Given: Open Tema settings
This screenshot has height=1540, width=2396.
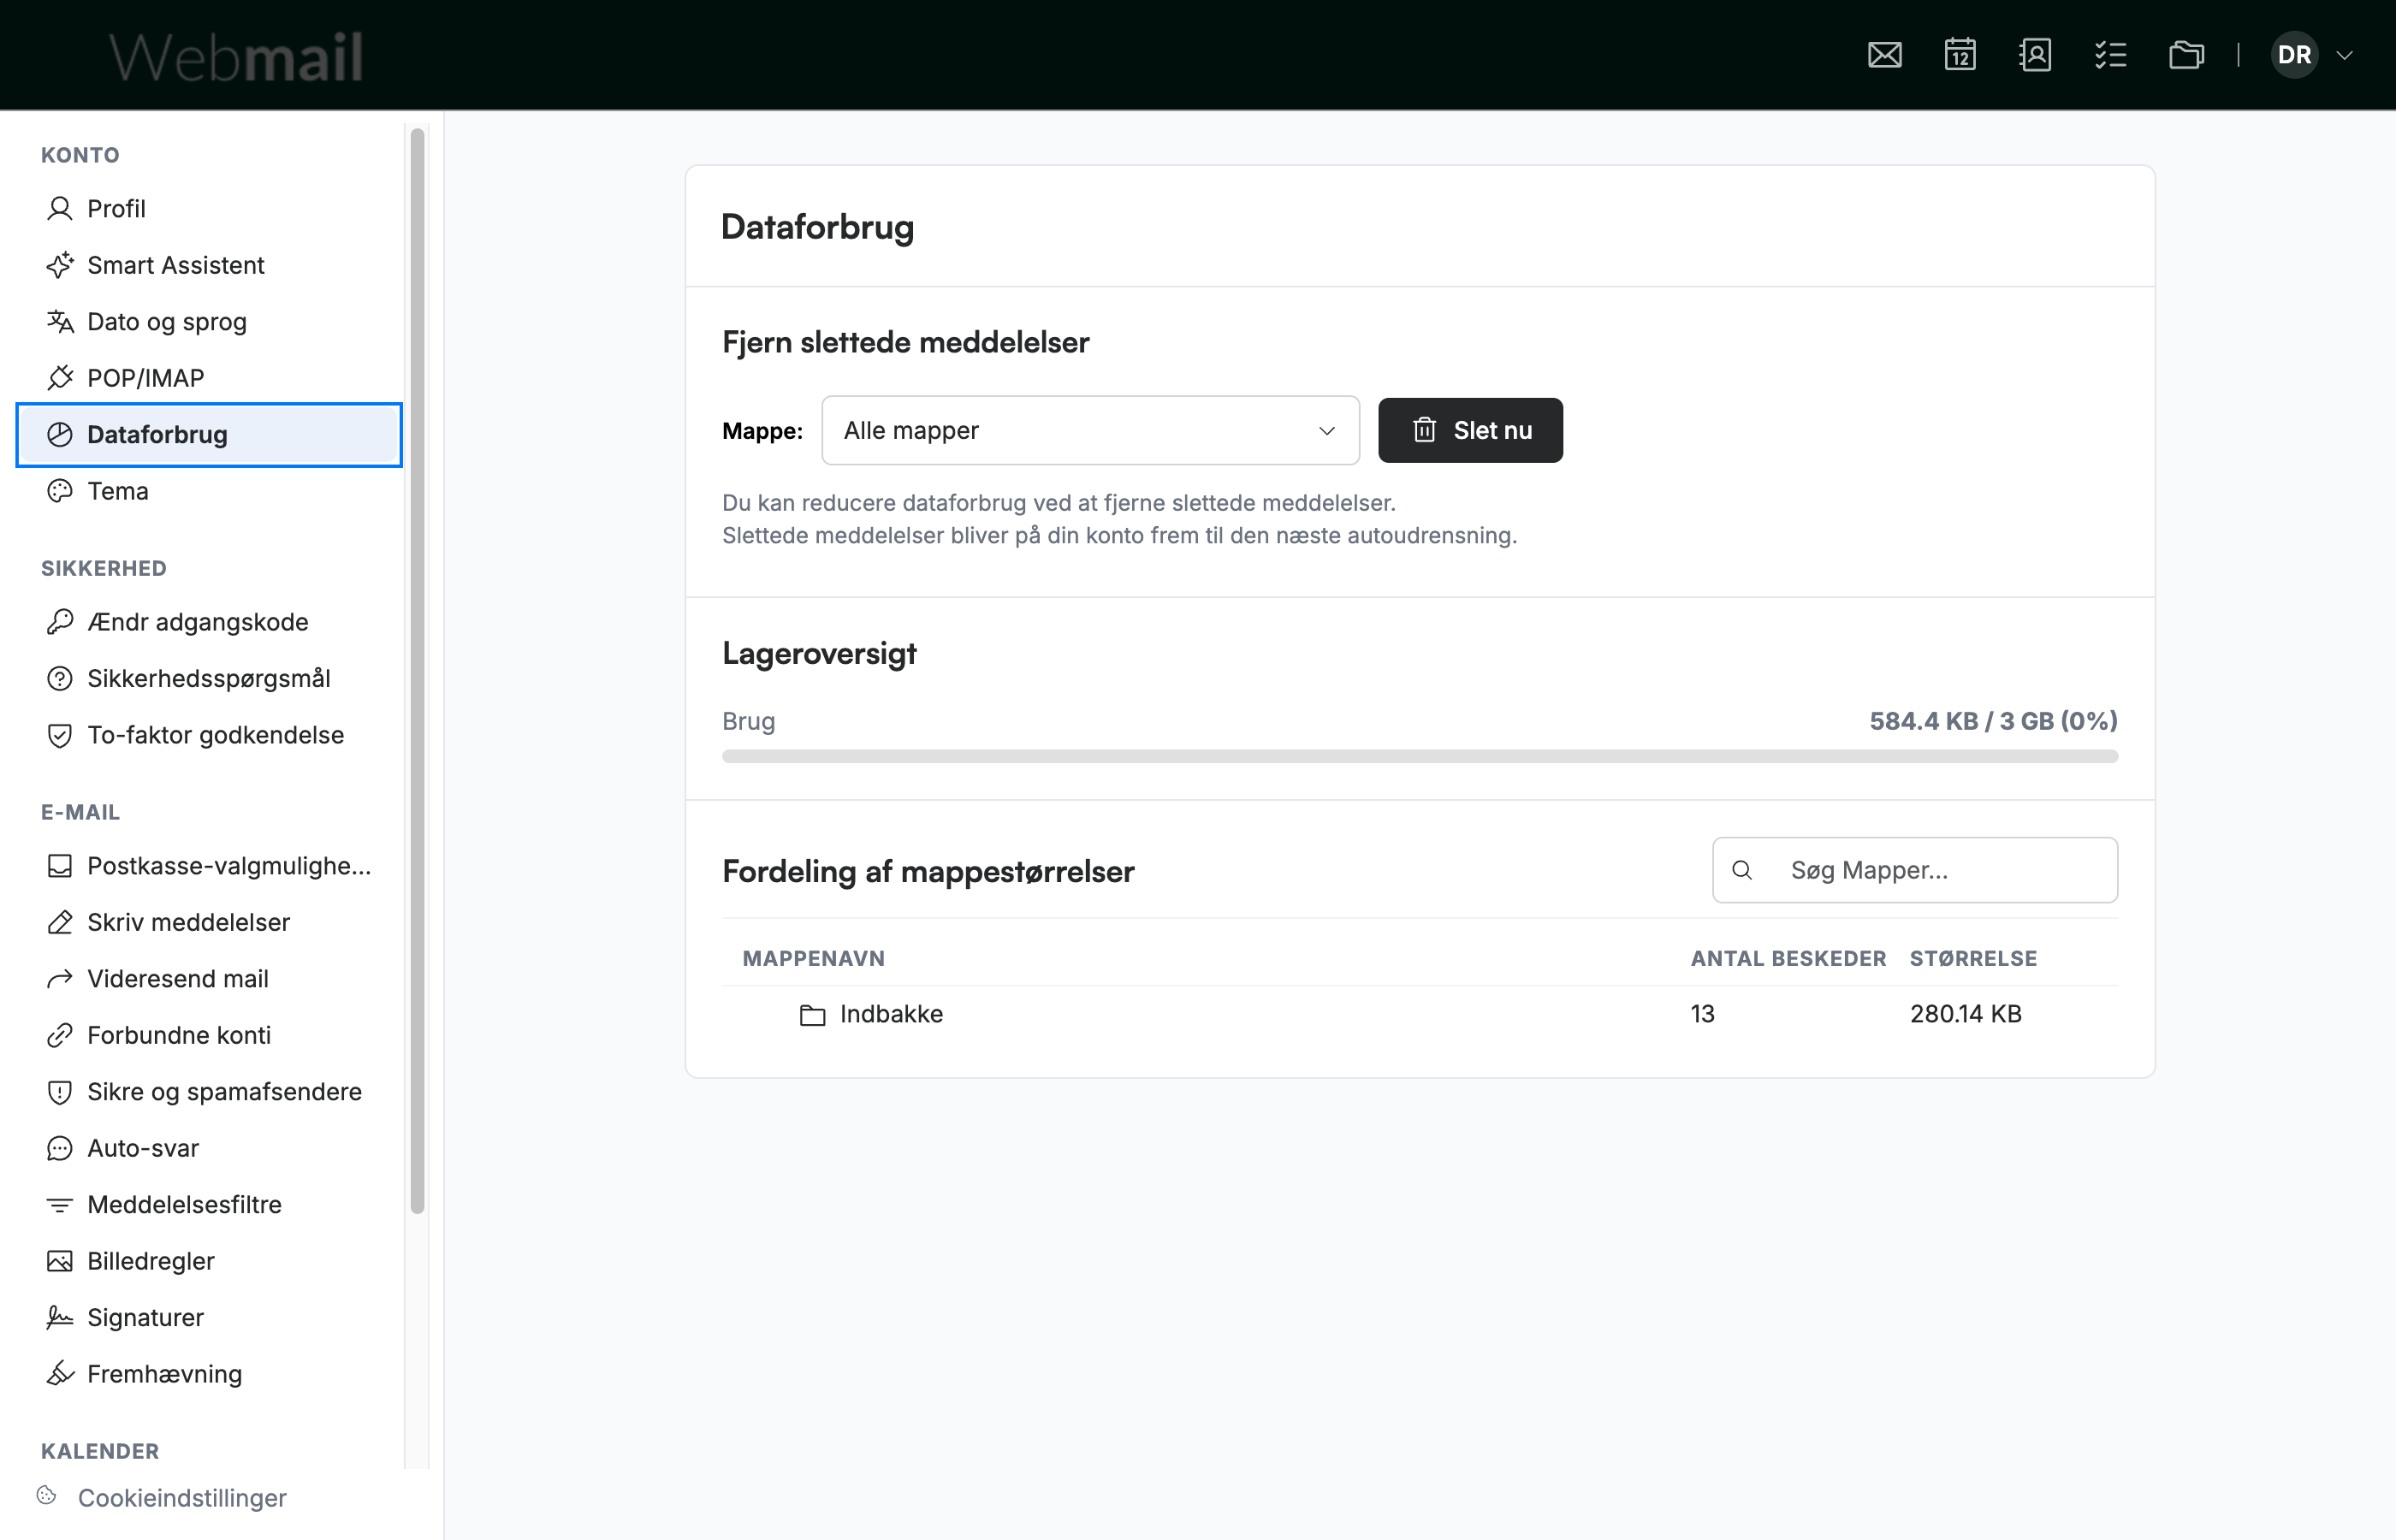Looking at the screenshot, I should click(x=209, y=491).
